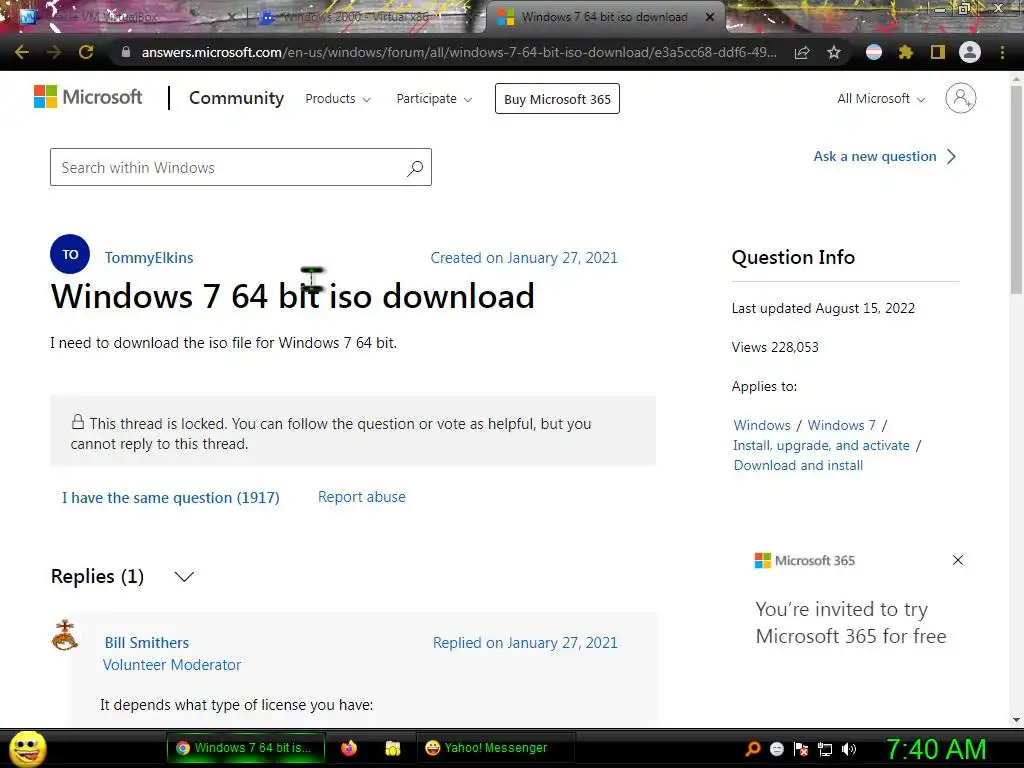Go back to the previous page
Screen dimensions: 1024x768
(x=22, y=52)
